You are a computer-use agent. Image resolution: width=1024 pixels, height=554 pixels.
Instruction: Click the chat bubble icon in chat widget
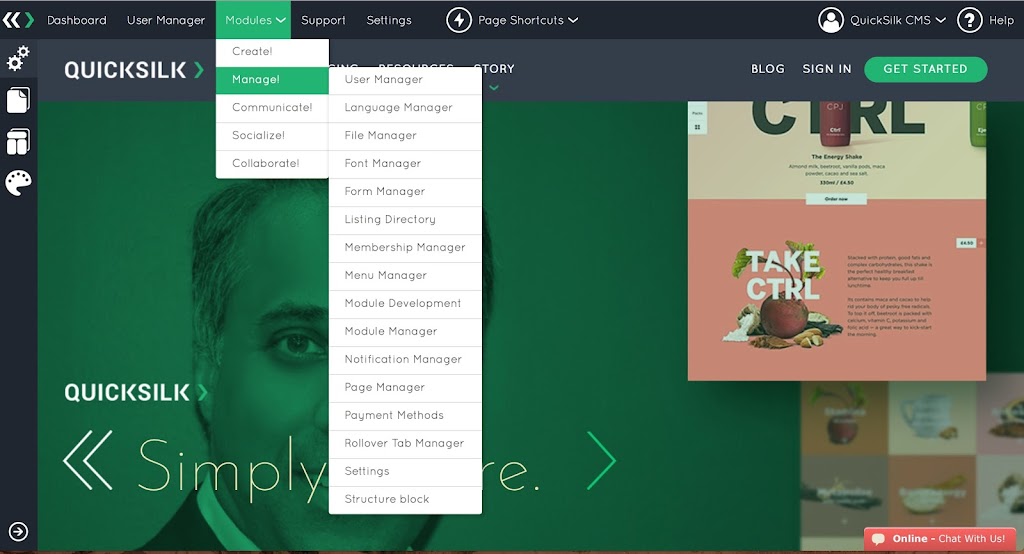coord(878,539)
